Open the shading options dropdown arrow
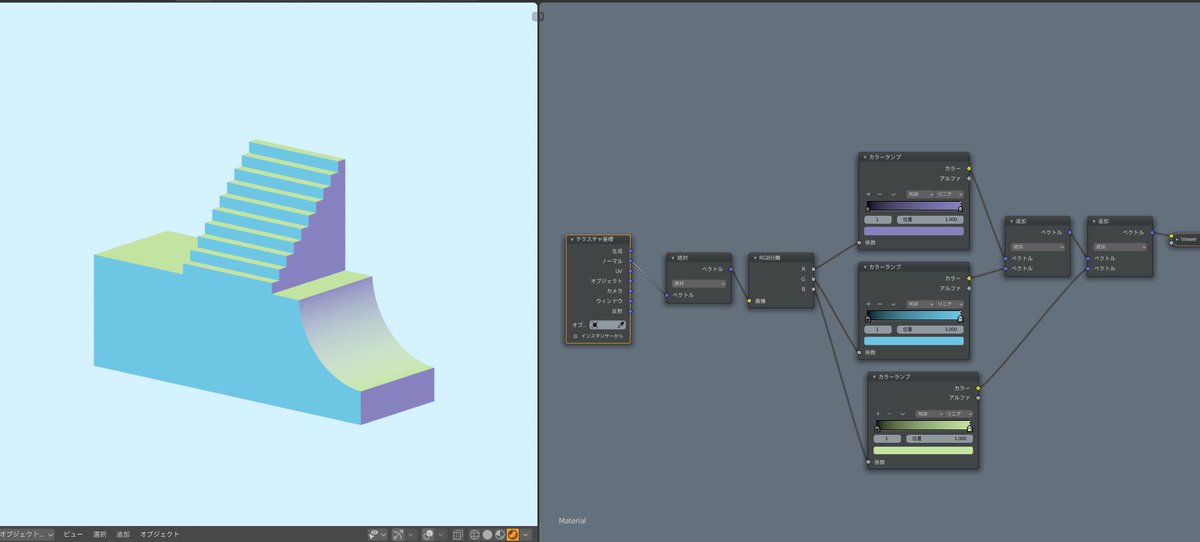The width and height of the screenshot is (1200, 542). 525,535
